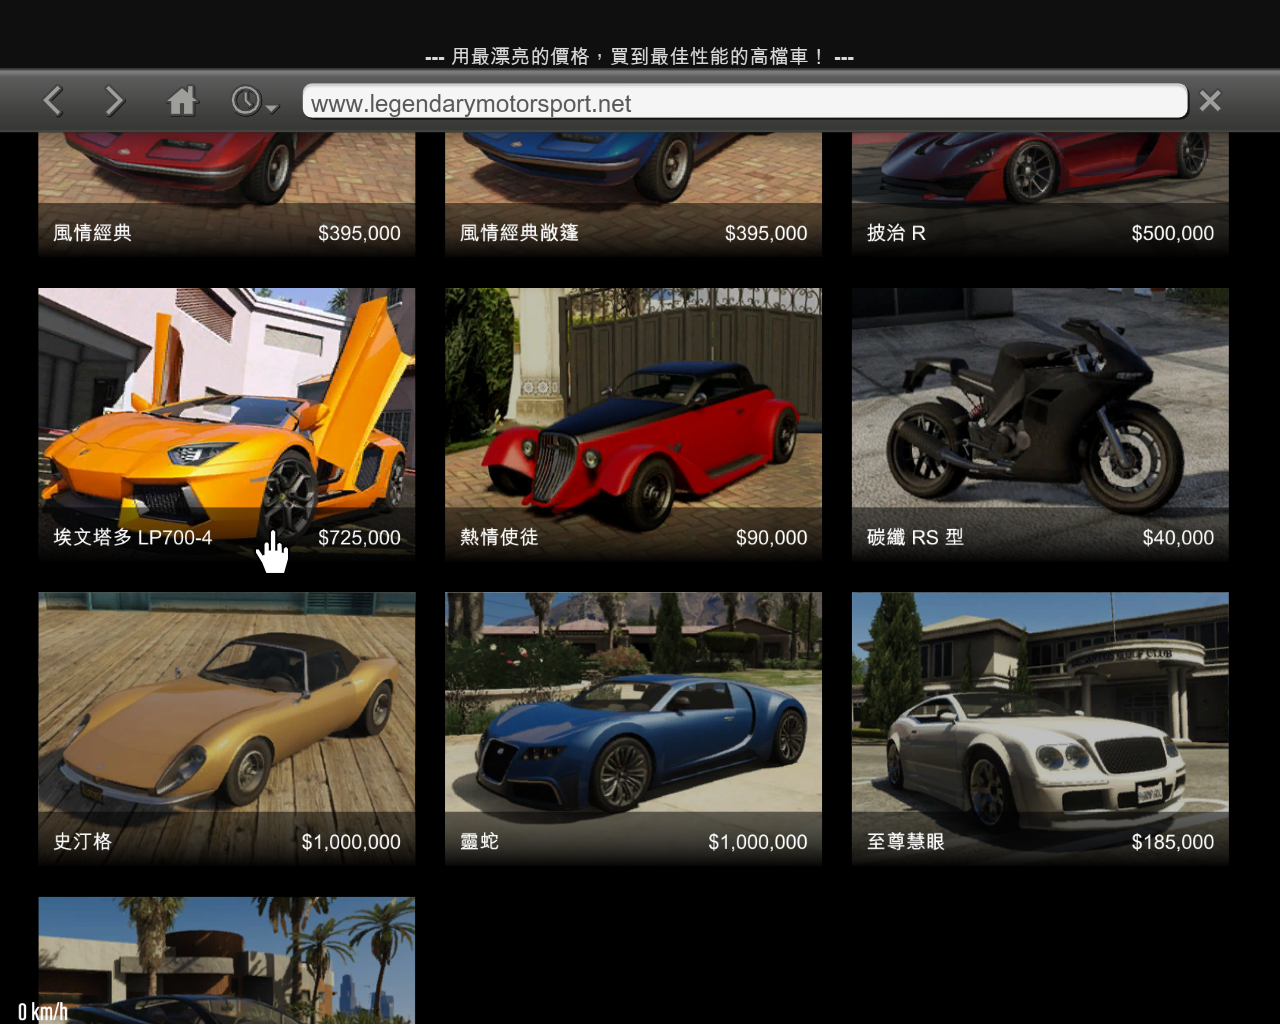Click the $395,000 price of 風情經典敞篷
1280x1024 pixels.
coord(766,233)
